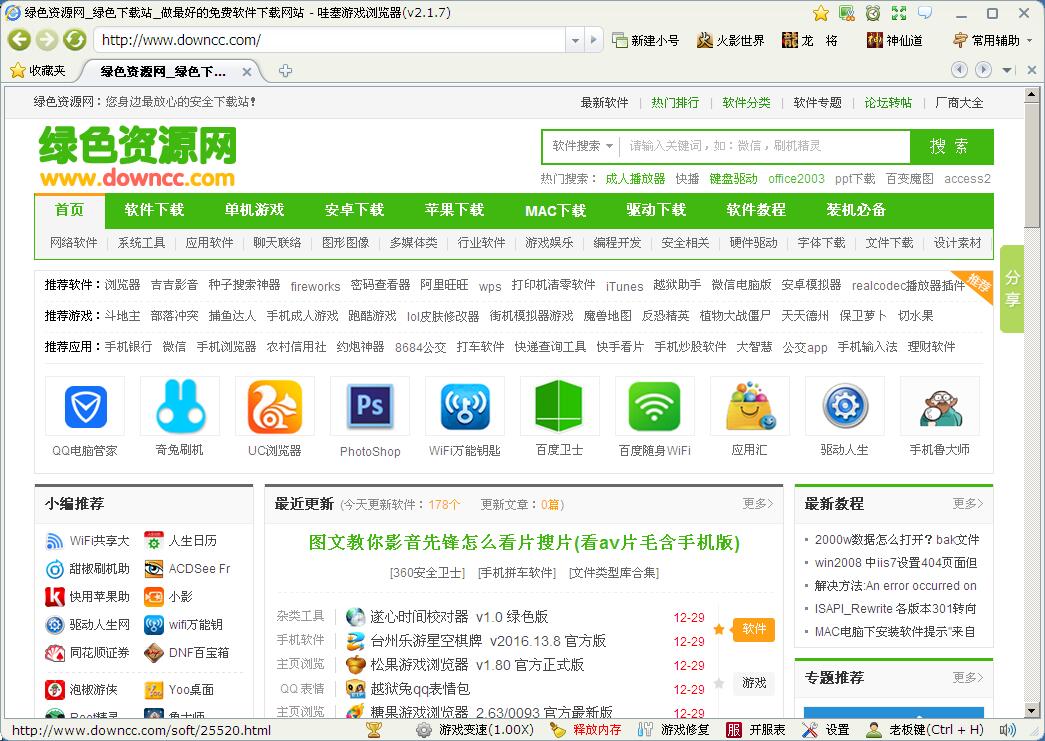Open the 常用辅助 dropdown menu

click(x=996, y=41)
